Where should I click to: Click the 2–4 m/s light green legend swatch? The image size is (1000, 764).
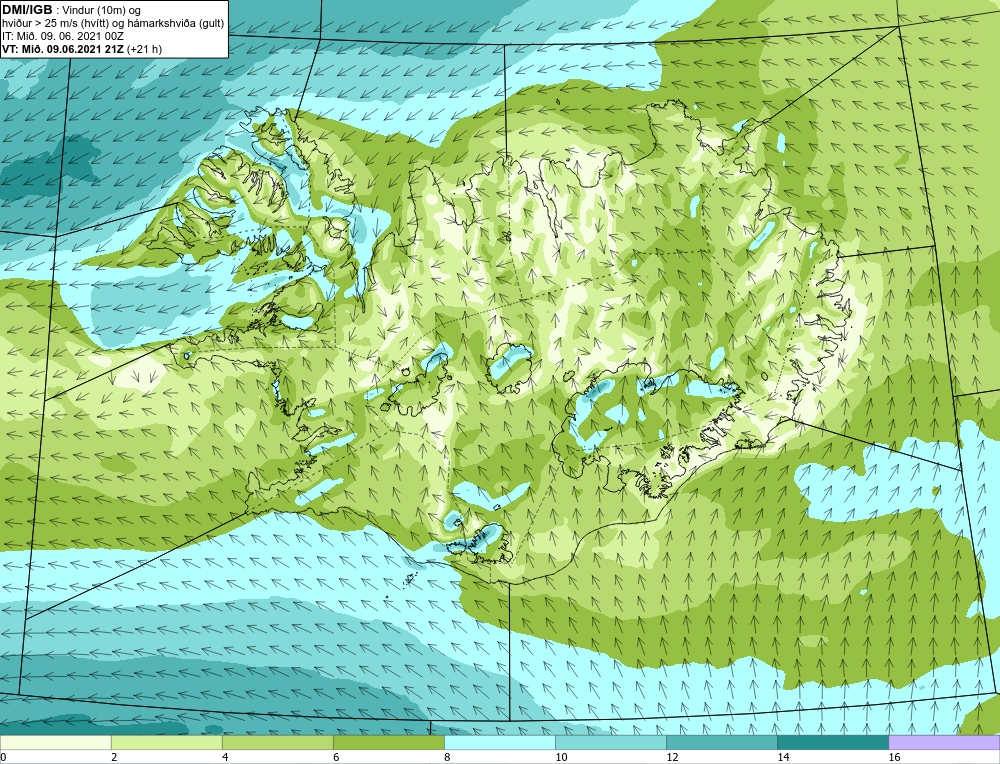point(166,742)
